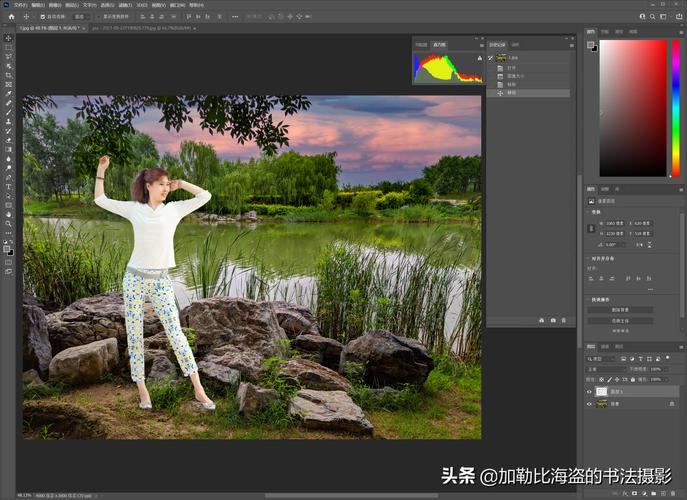This screenshot has width=687, height=500.
Task: Change screen mode icon at toolbar bottom
Action: [x=8, y=272]
